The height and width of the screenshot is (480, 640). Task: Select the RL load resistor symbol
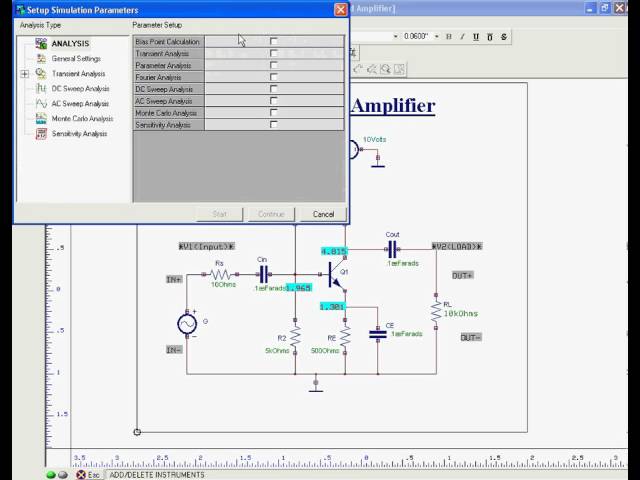point(436,311)
